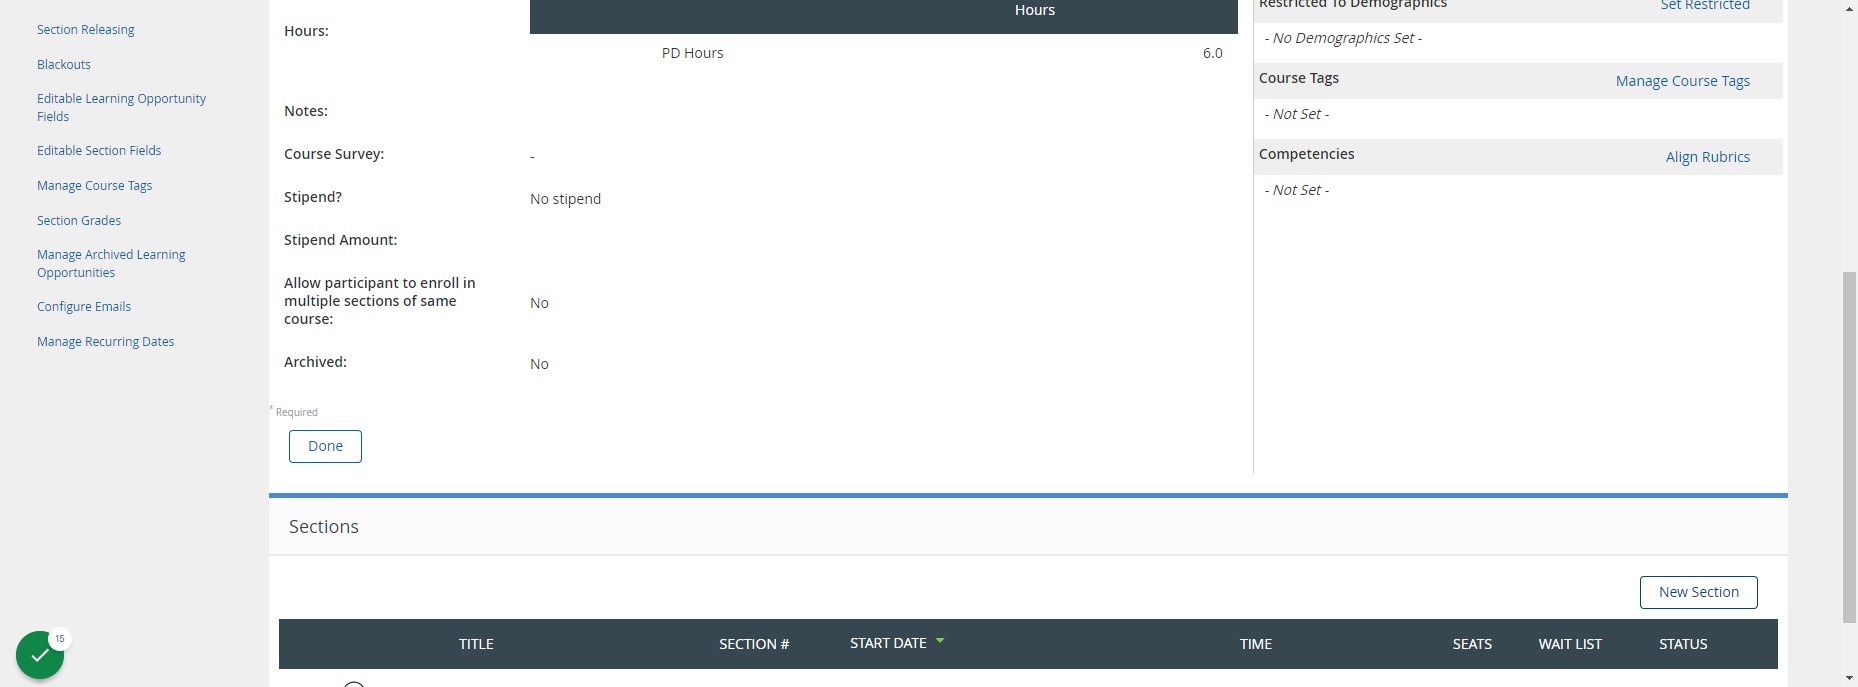Go to Manage Course Tags in sidebar
Image resolution: width=1858 pixels, height=687 pixels.
[94, 186]
